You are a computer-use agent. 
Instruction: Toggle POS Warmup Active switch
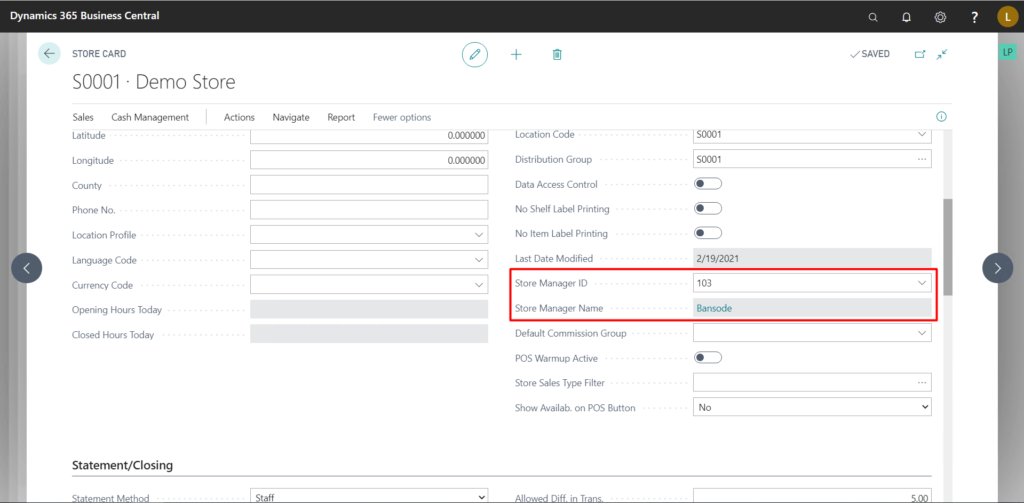point(707,357)
